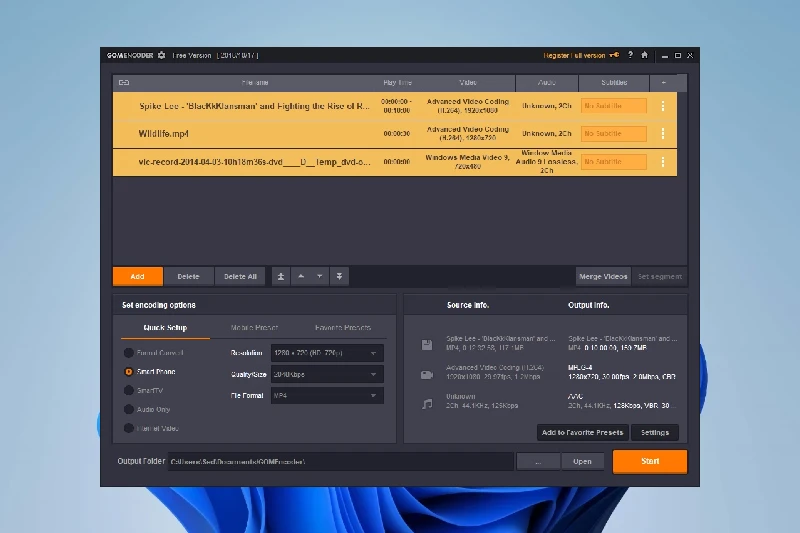Click the Set segment button
The width and height of the screenshot is (800, 533).
click(660, 276)
